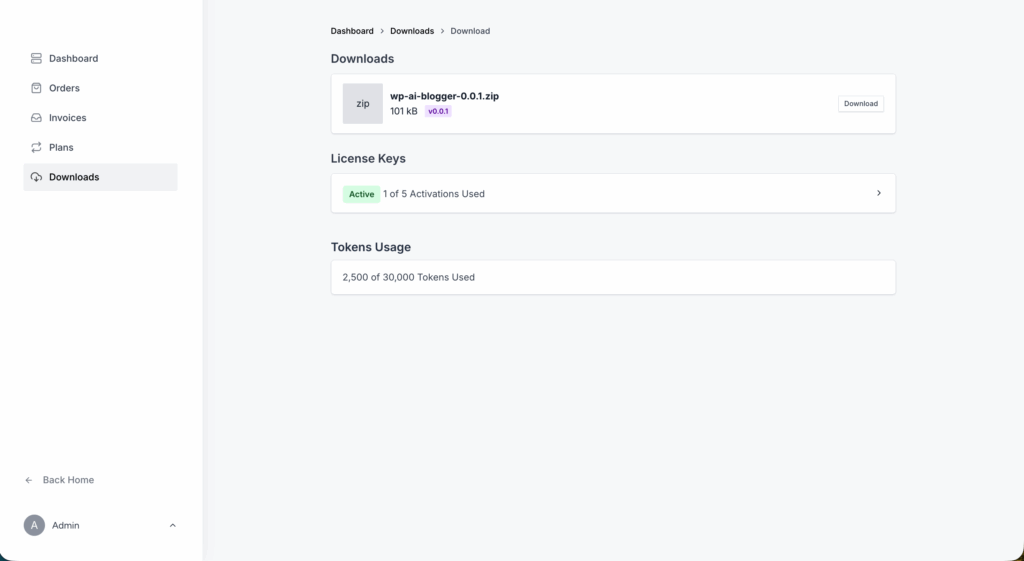Screen dimensions: 1024x561
Task: Click the Plans repeat arrows icon
Action: 37,148
